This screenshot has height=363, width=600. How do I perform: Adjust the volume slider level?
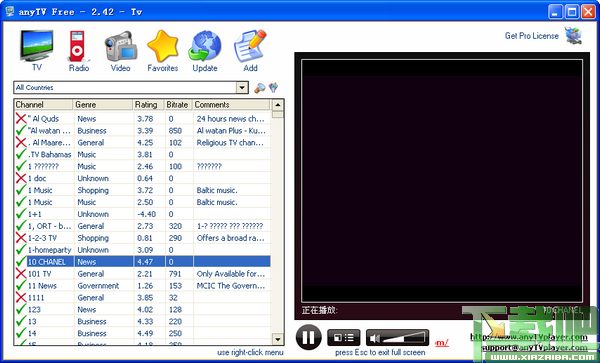point(404,338)
